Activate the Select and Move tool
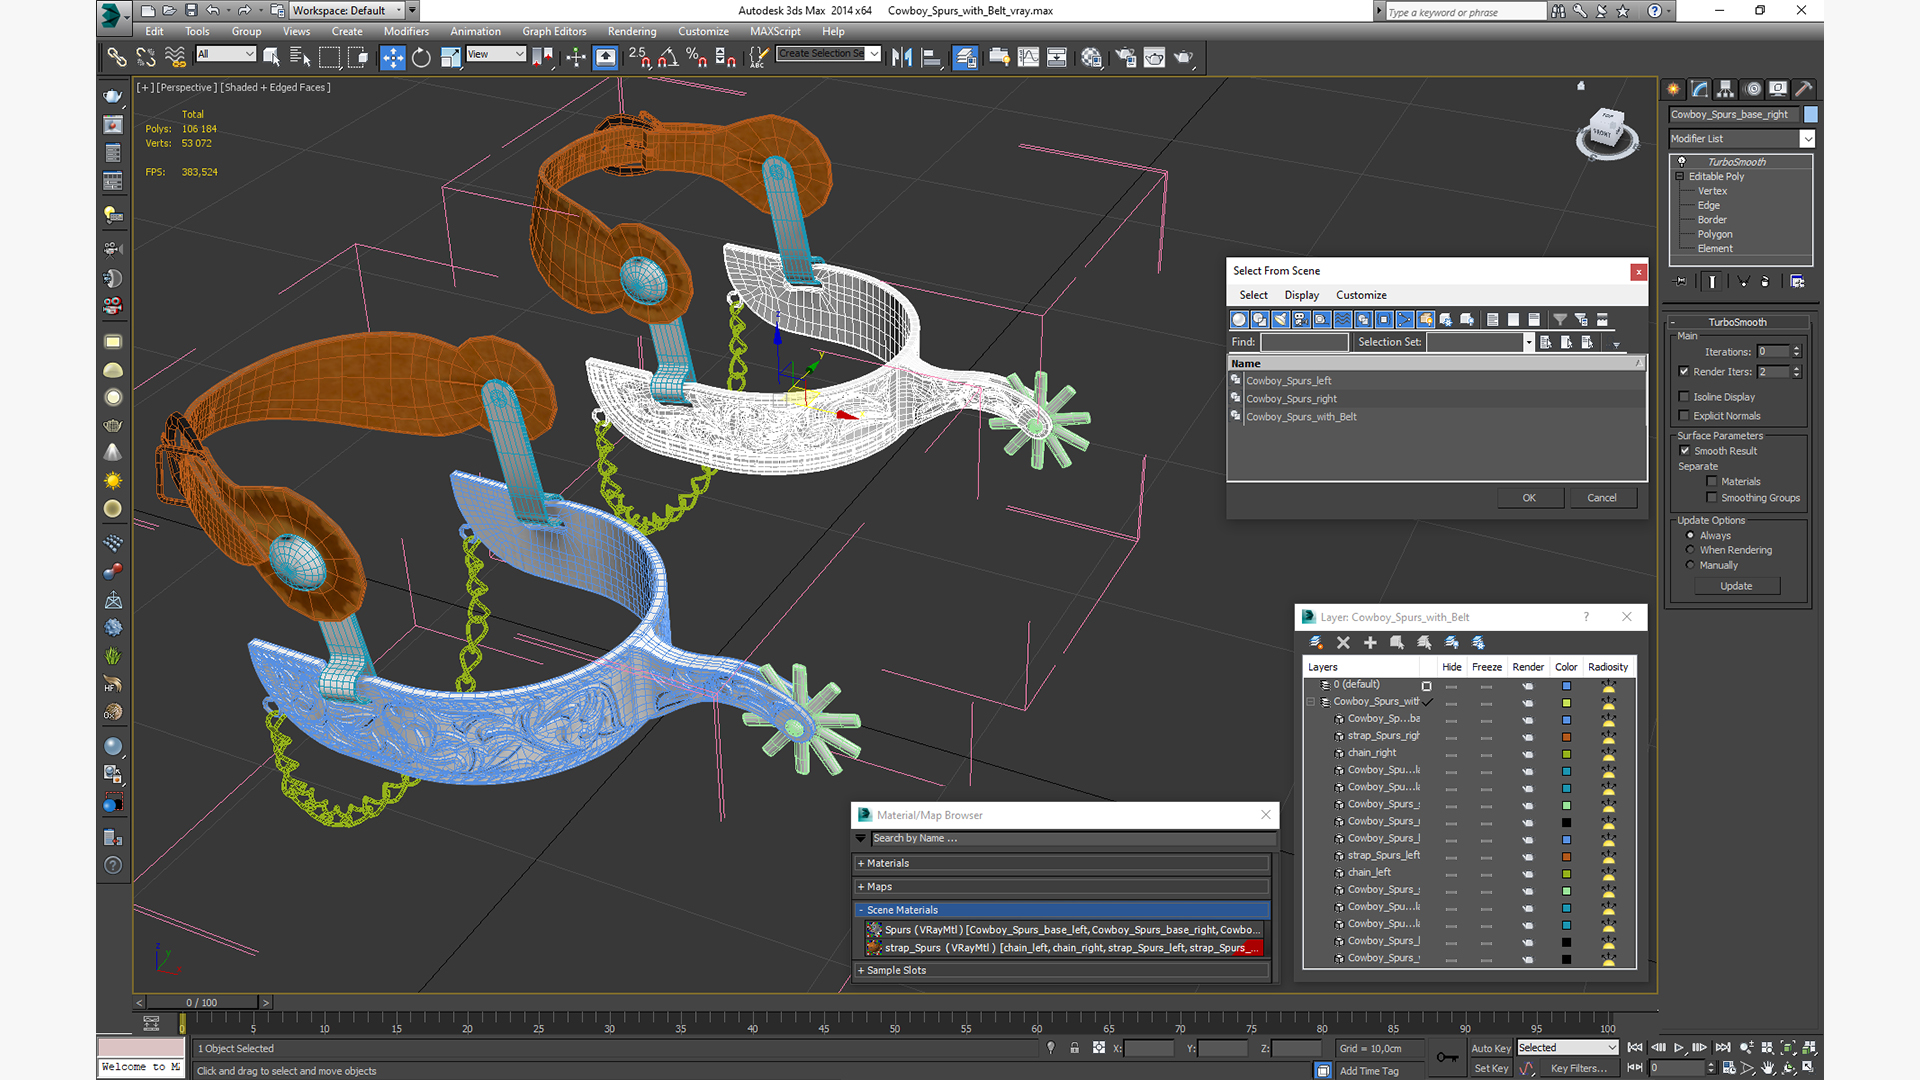This screenshot has height=1080, width=1920. (392, 58)
